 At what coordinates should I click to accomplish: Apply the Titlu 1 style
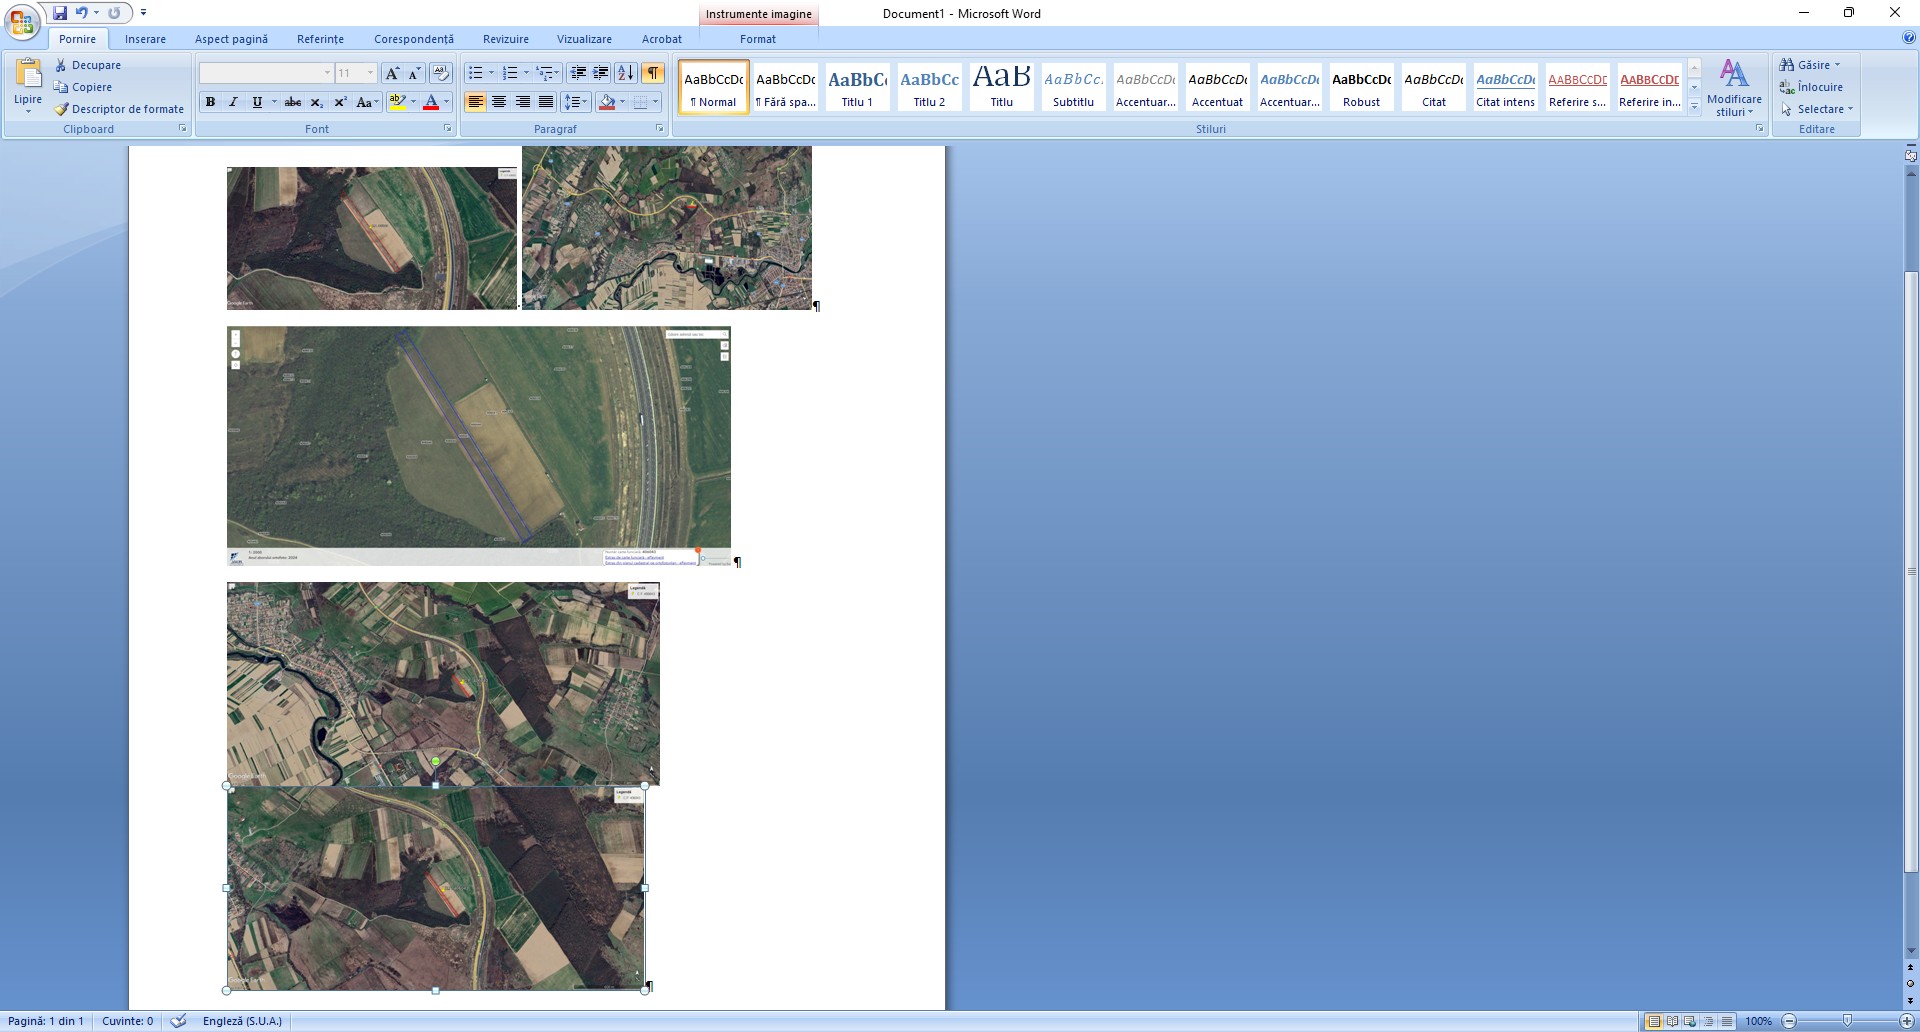(x=857, y=87)
